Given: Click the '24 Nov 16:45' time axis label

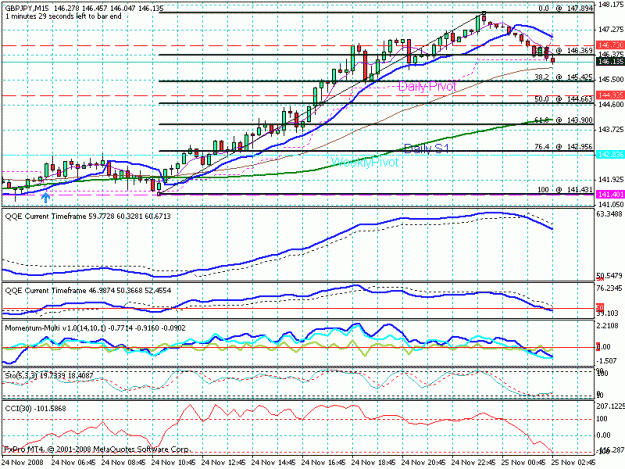Looking at the screenshot, I should coord(323,463).
